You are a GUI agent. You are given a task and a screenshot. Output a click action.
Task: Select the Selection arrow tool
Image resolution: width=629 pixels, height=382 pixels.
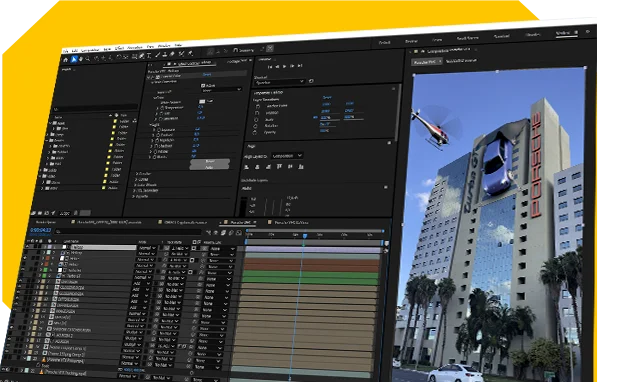74,59
